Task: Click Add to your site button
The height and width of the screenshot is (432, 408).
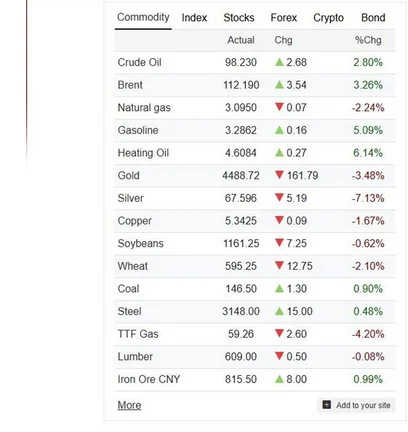Action: pyautogui.click(x=356, y=405)
